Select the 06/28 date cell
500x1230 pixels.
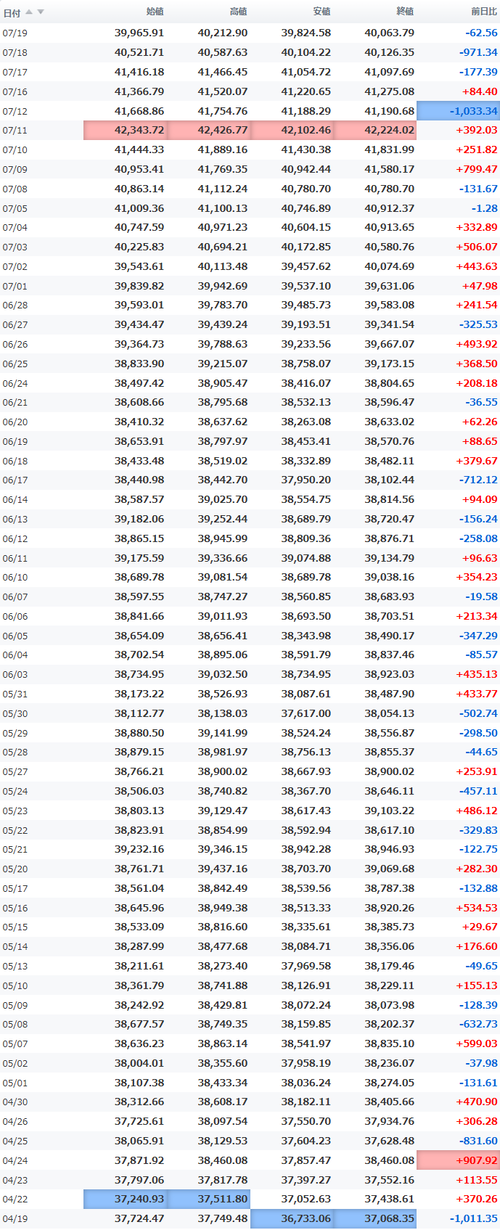pyautogui.click(x=15, y=305)
